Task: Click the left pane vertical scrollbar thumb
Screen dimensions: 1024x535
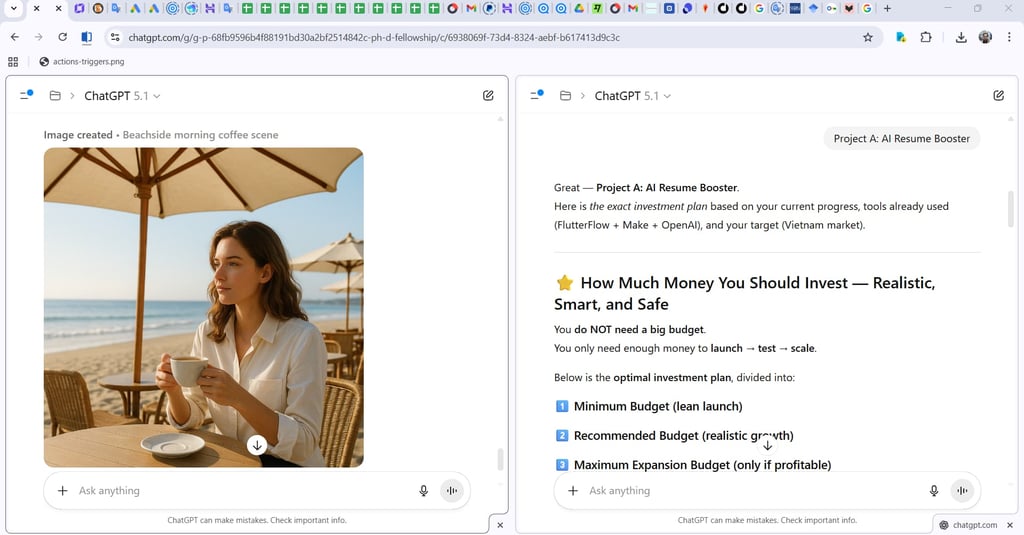Action: [500, 459]
